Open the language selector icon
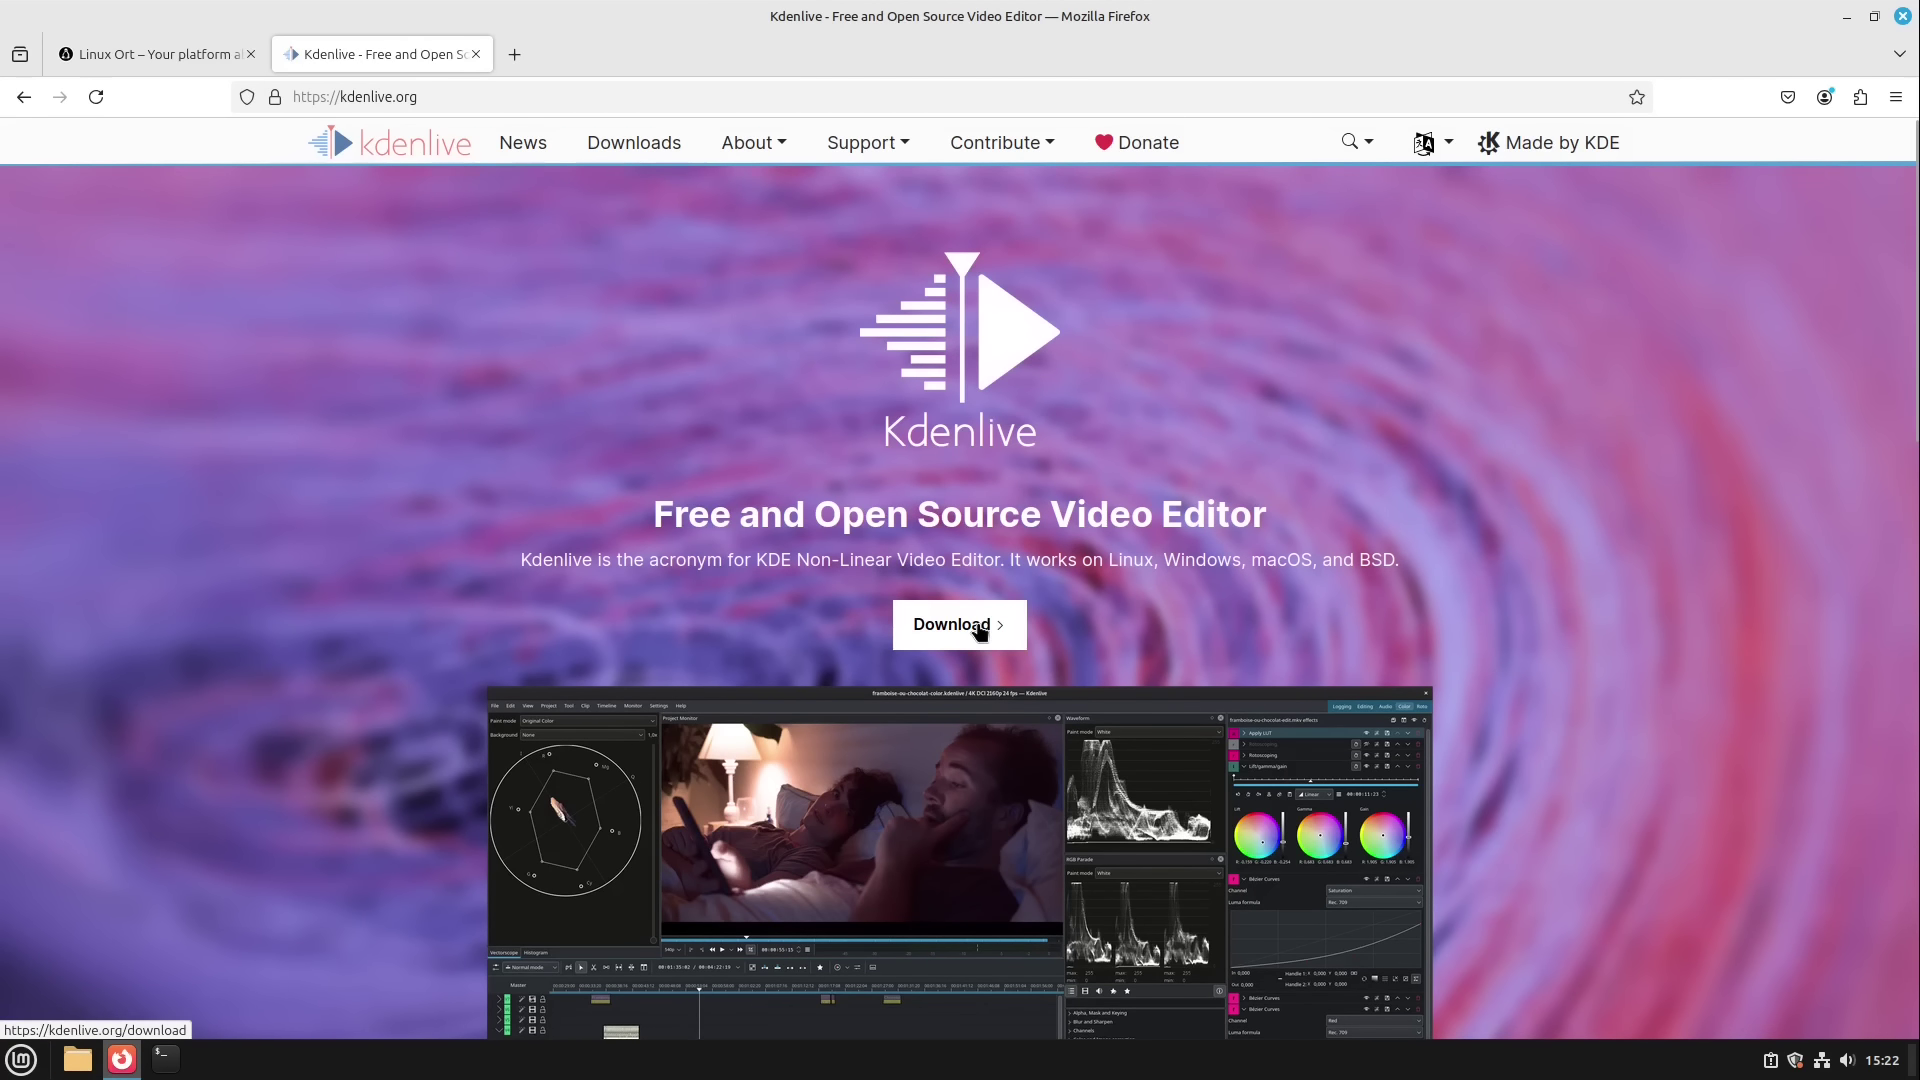This screenshot has height=1080, width=1920. pos(1424,143)
